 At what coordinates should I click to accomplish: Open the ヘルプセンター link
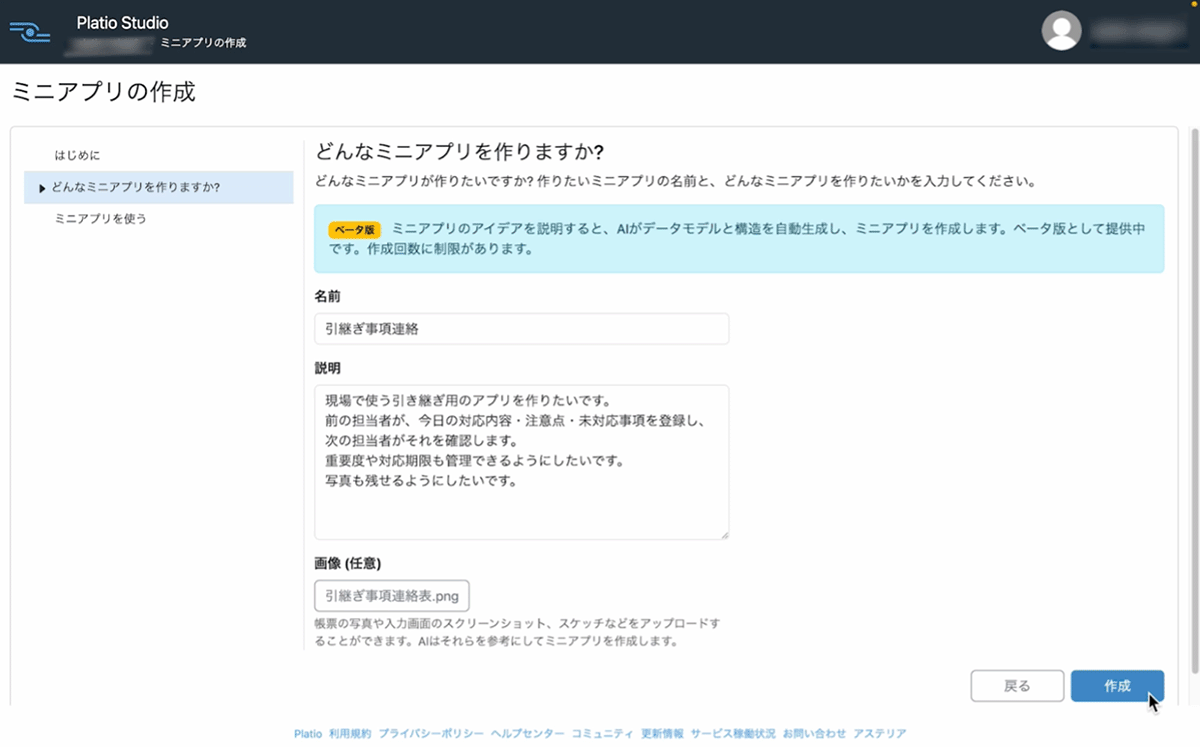527,733
